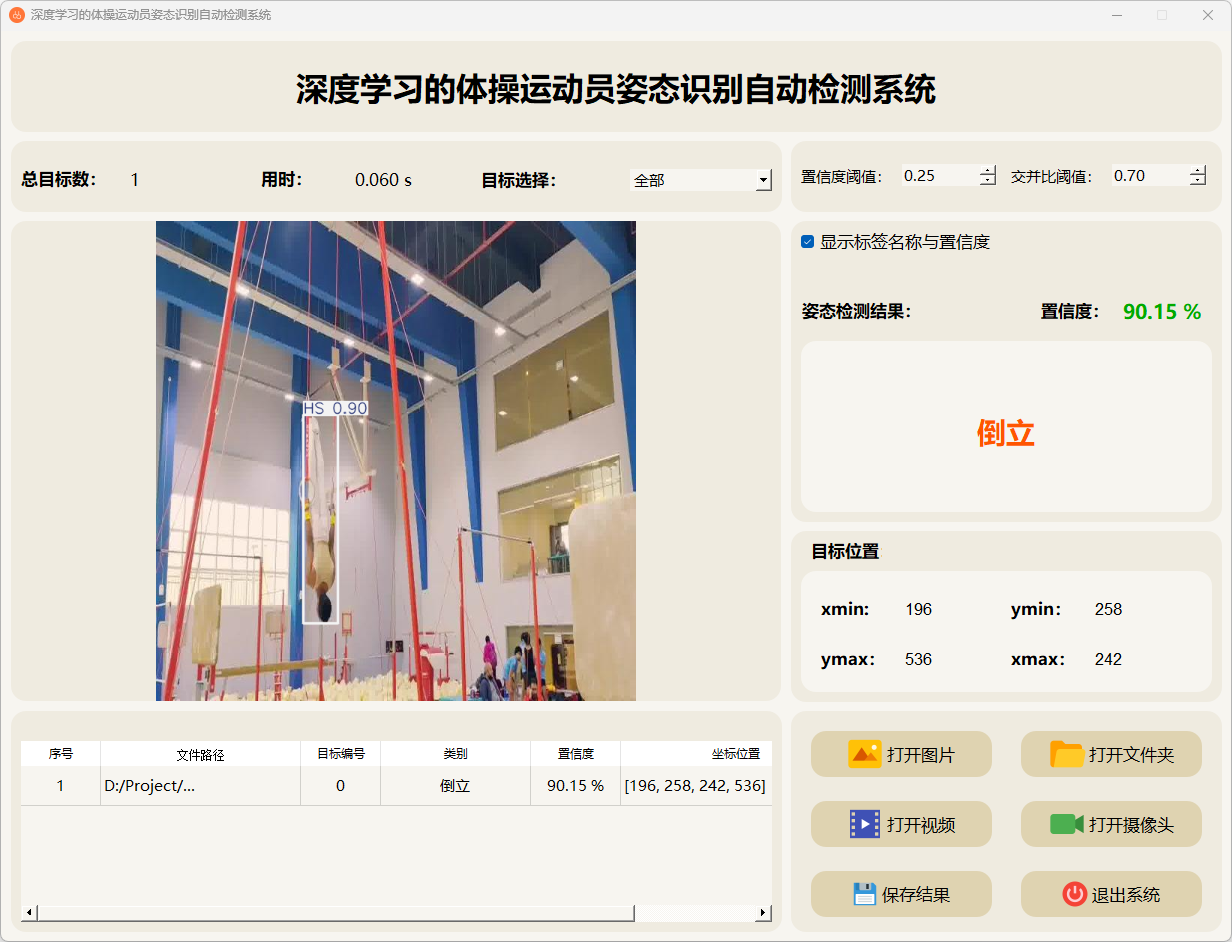Click the yellow folder icon for 打开文件夹
This screenshot has width=1232, height=942.
[x=1067, y=754]
